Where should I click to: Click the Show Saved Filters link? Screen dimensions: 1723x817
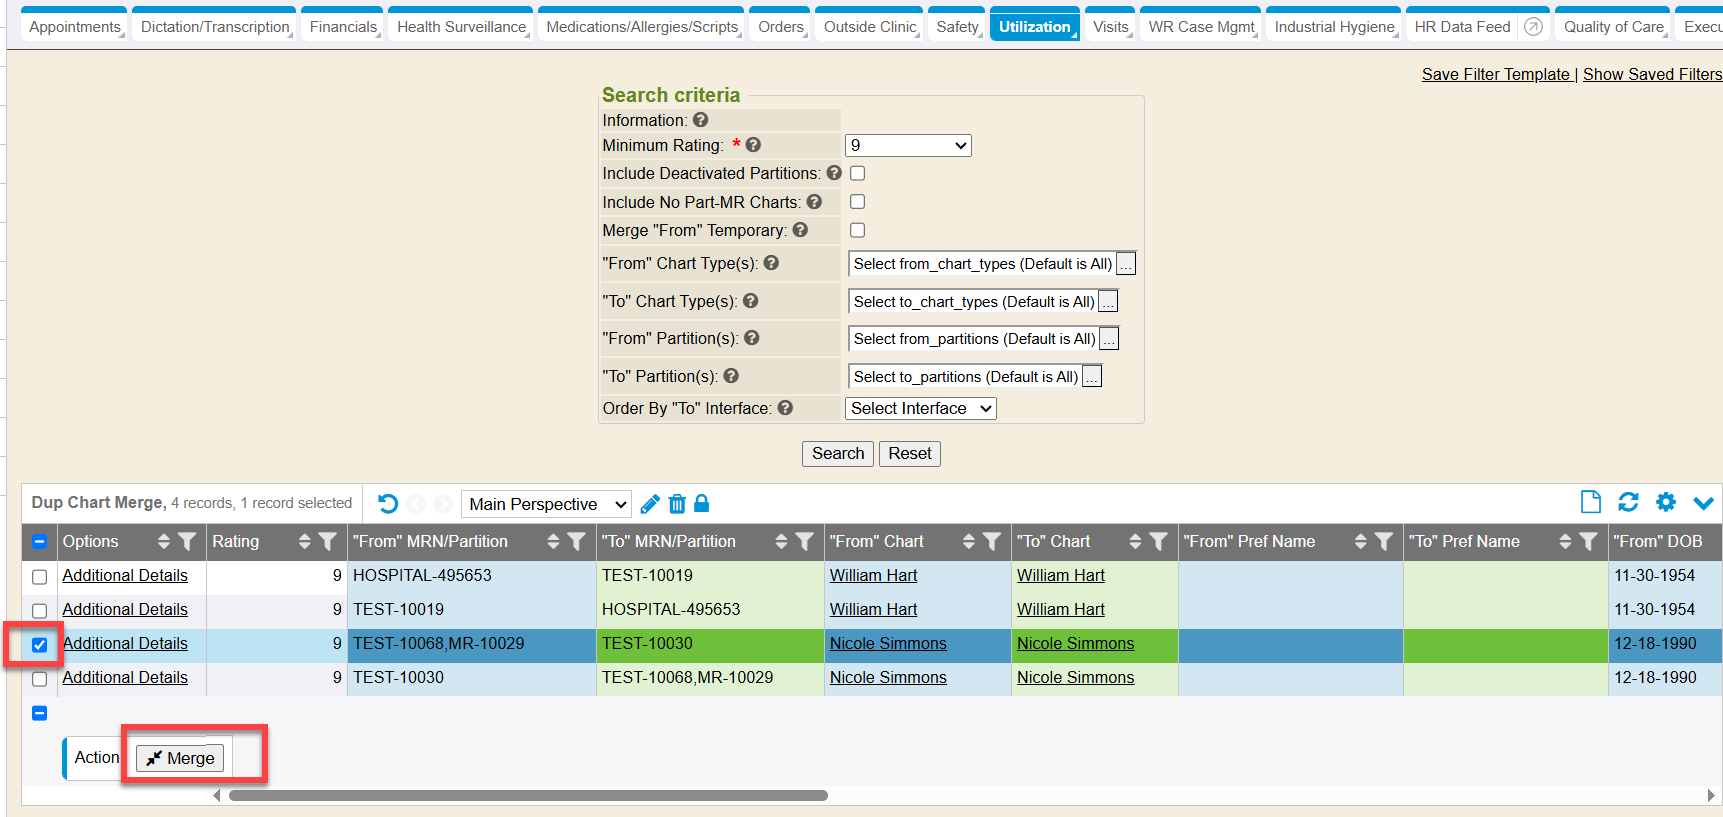(x=1652, y=74)
